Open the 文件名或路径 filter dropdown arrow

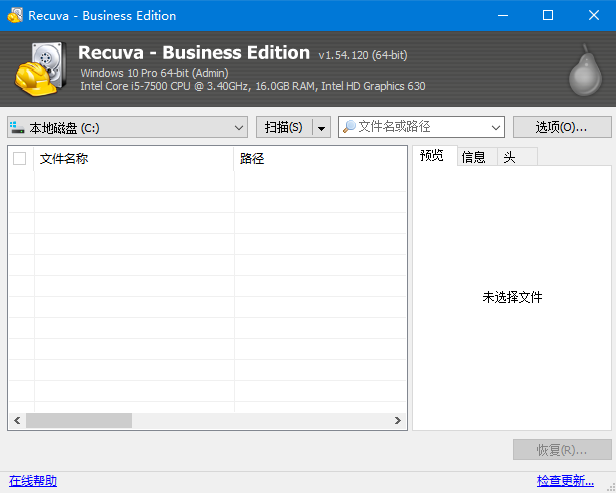[x=496, y=127]
